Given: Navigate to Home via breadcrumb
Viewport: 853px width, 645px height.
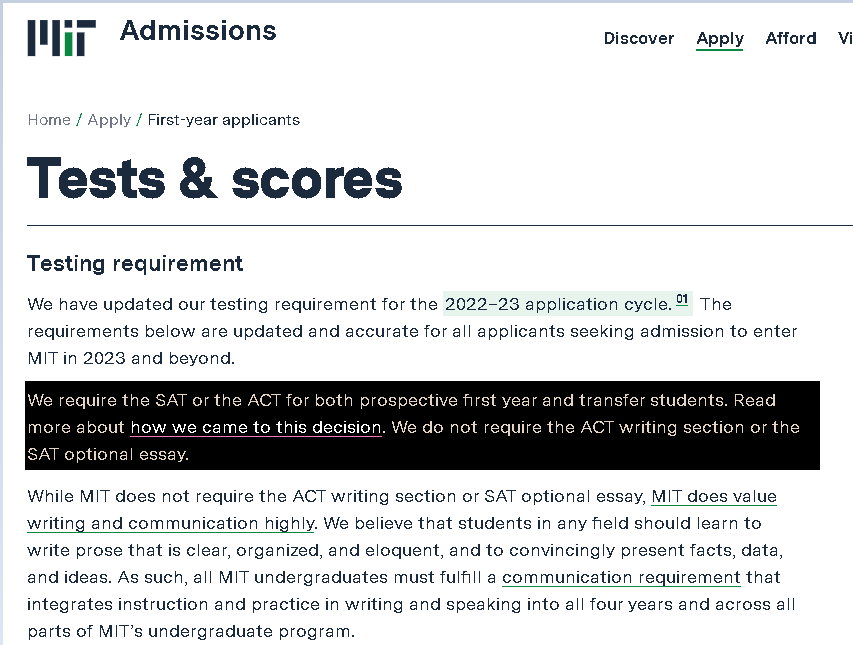Looking at the screenshot, I should click(48, 119).
